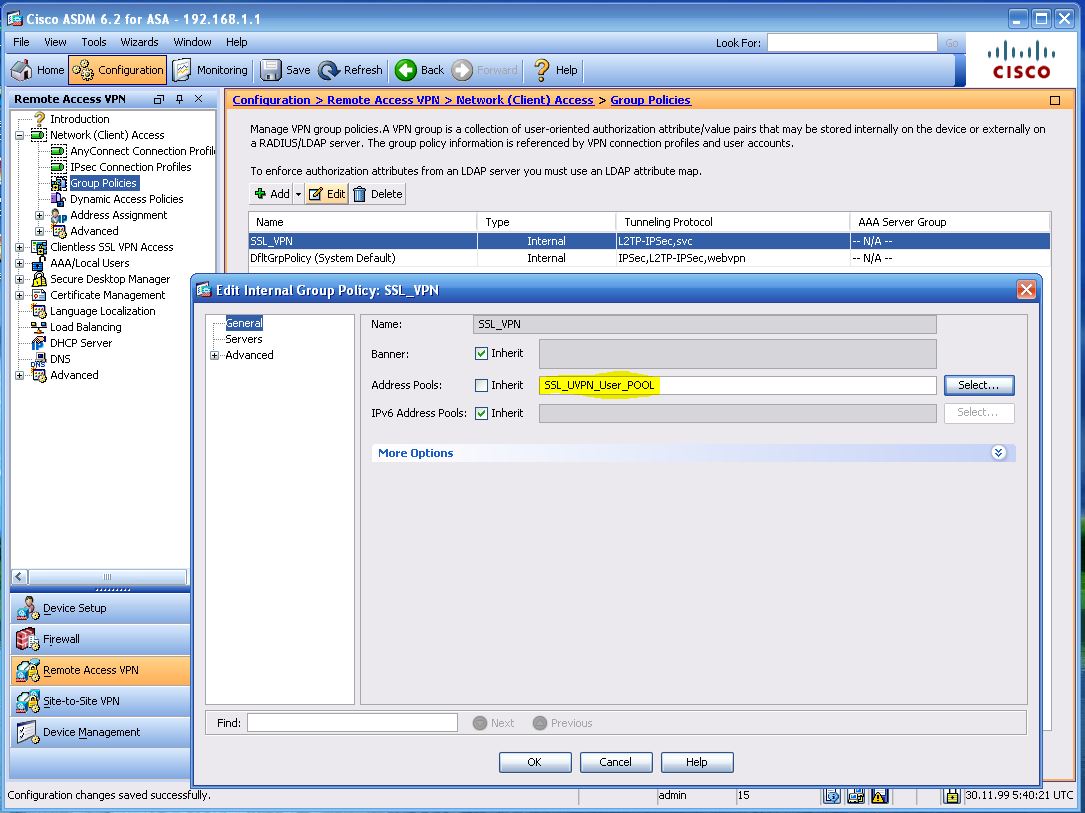Select DNS node in tree
This screenshot has height=813, width=1085.
[x=60, y=358]
